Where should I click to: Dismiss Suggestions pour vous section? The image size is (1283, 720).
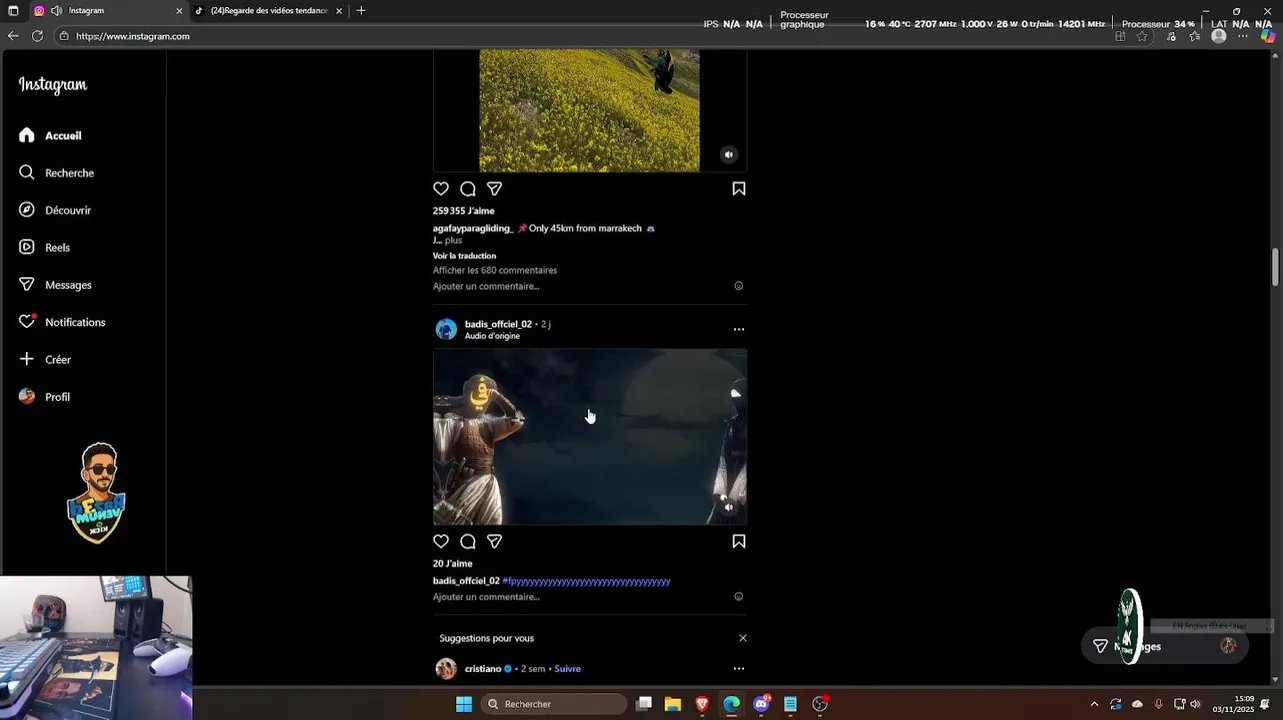pos(743,638)
